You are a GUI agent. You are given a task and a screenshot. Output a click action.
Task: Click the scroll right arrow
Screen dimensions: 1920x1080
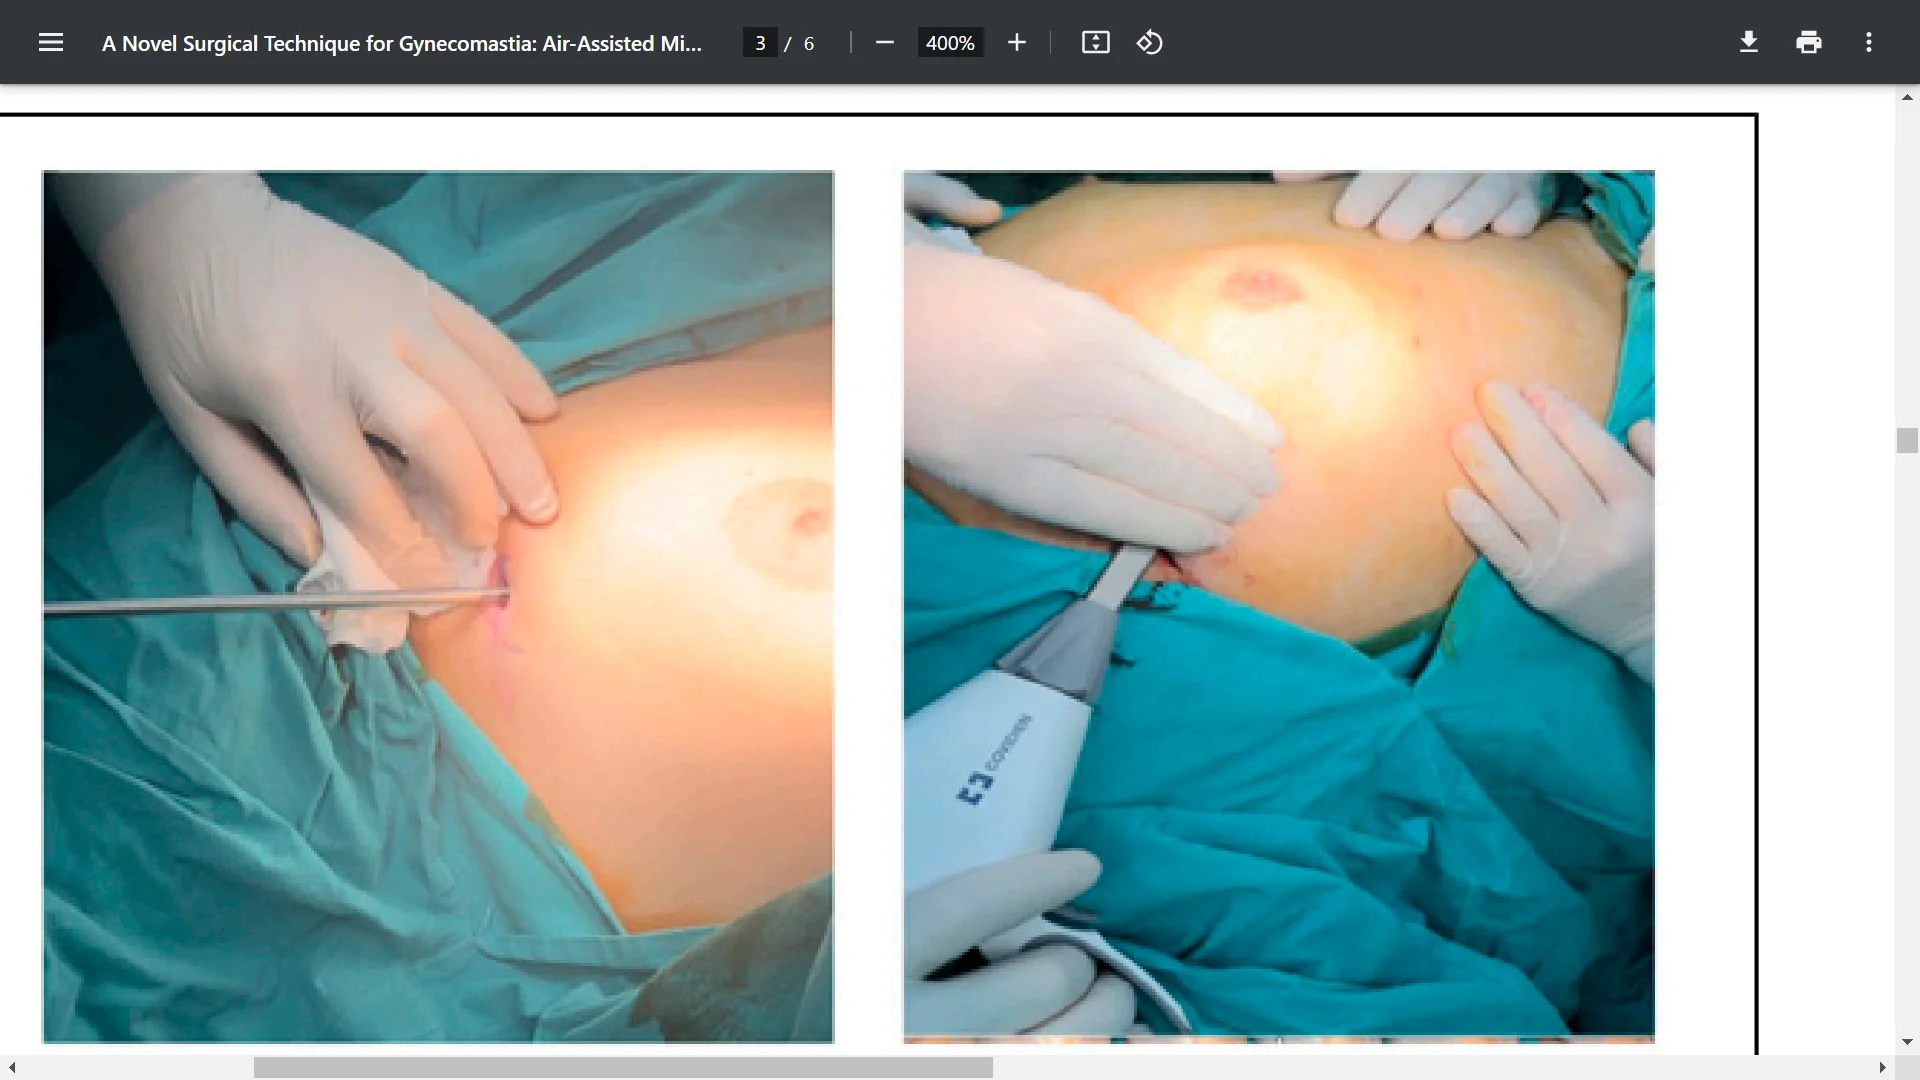[1882, 1068]
